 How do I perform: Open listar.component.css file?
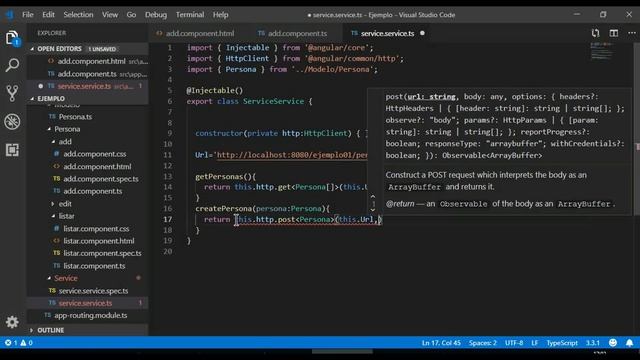96,229
